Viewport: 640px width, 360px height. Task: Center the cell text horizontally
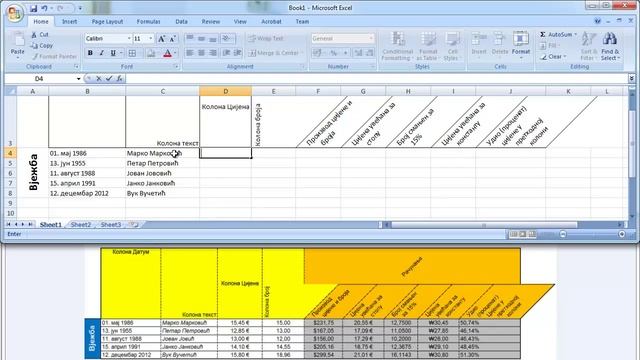201,53
